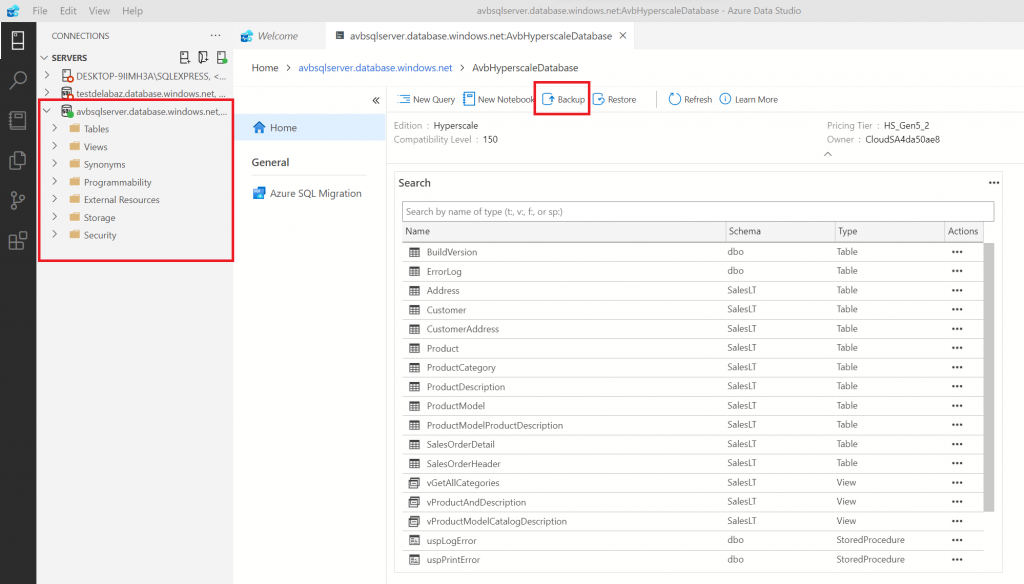1024x584 pixels.
Task: Sort by the Schema column header
Action: (x=780, y=231)
